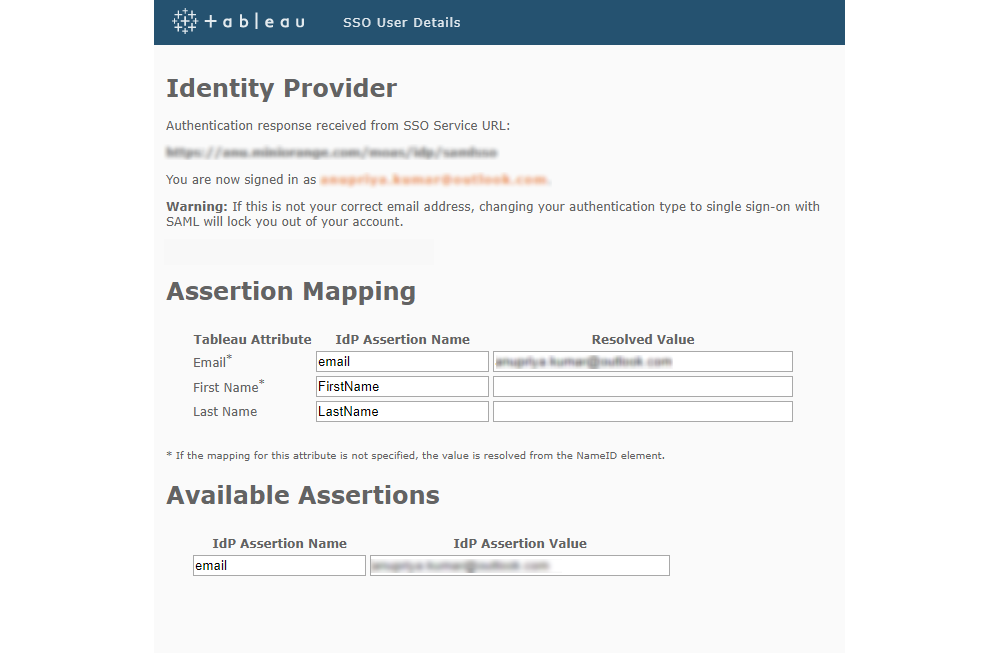This screenshot has width=1000, height=654.
Task: Click the email field under Available Assertions
Action: [279, 566]
